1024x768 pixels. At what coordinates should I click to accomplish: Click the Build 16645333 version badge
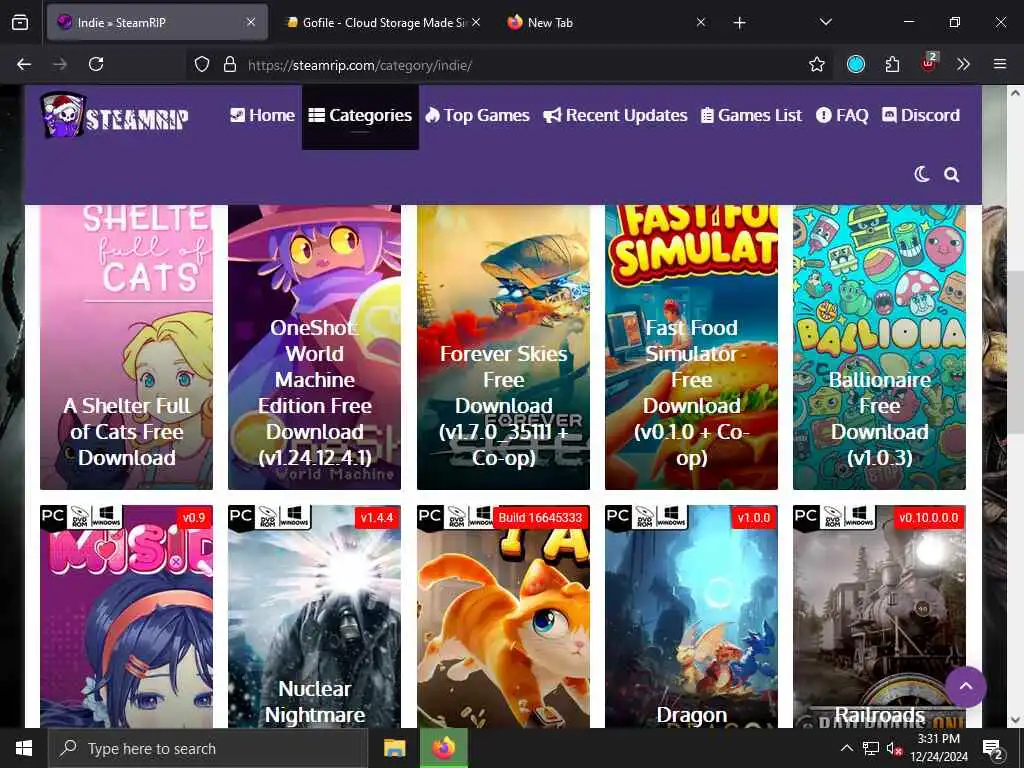click(x=540, y=518)
